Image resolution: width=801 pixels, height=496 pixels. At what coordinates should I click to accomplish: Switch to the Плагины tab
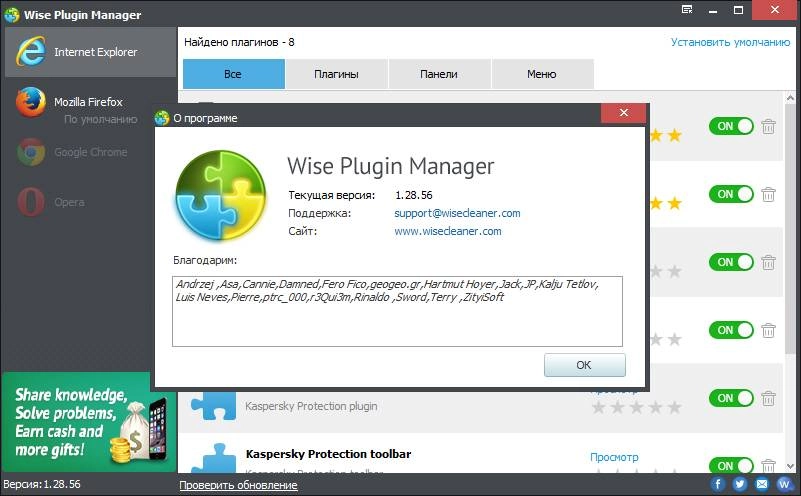point(336,74)
